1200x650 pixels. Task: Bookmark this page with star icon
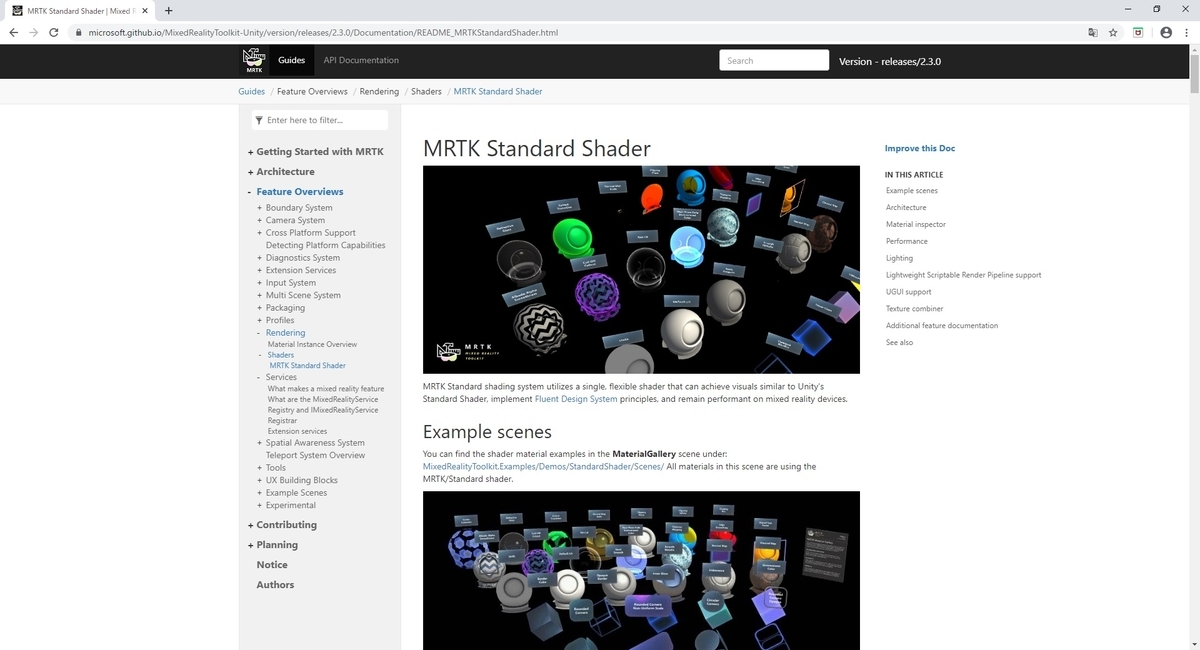(x=1113, y=32)
